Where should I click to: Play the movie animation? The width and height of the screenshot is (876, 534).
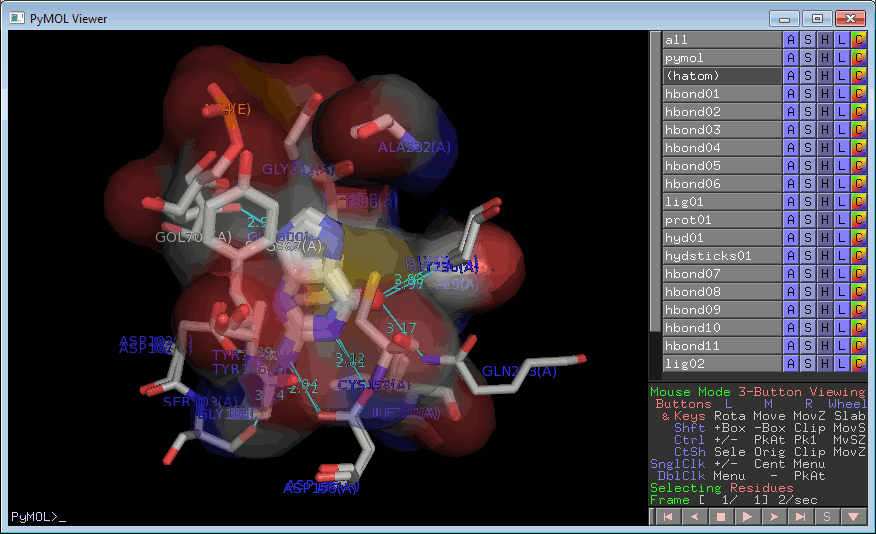pos(745,517)
